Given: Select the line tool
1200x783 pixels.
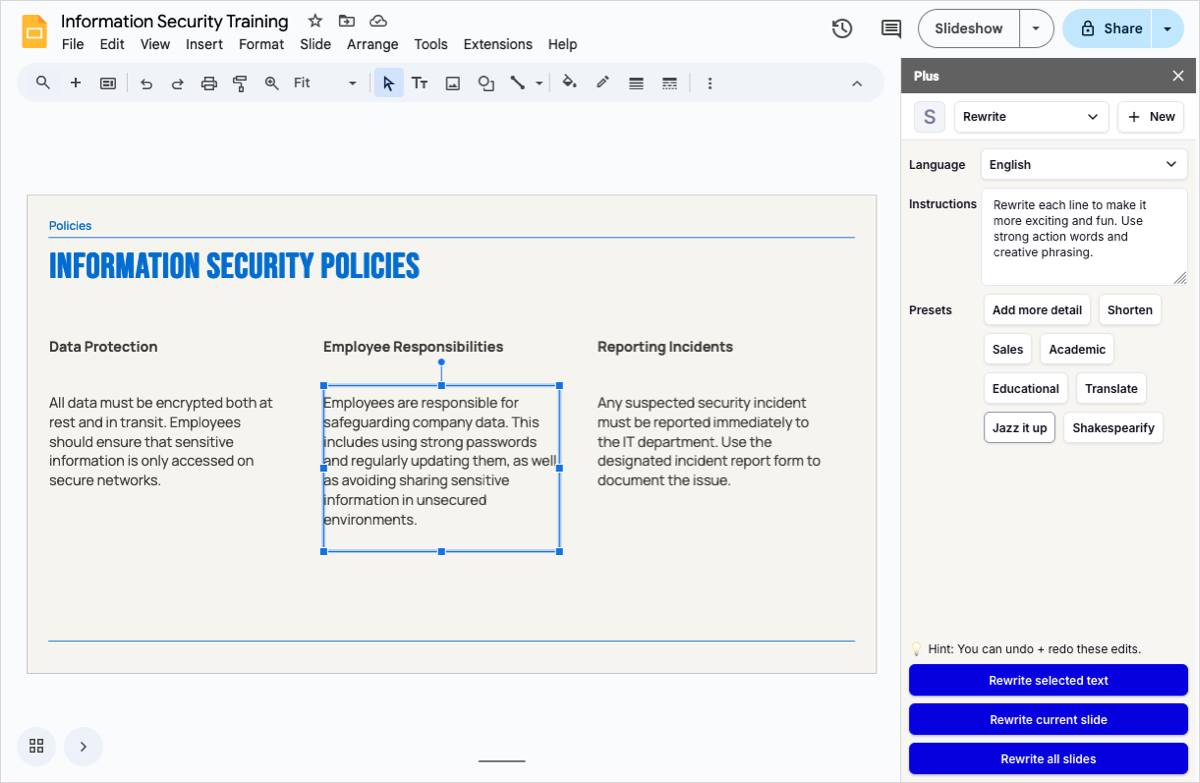Looking at the screenshot, I should coord(517,83).
